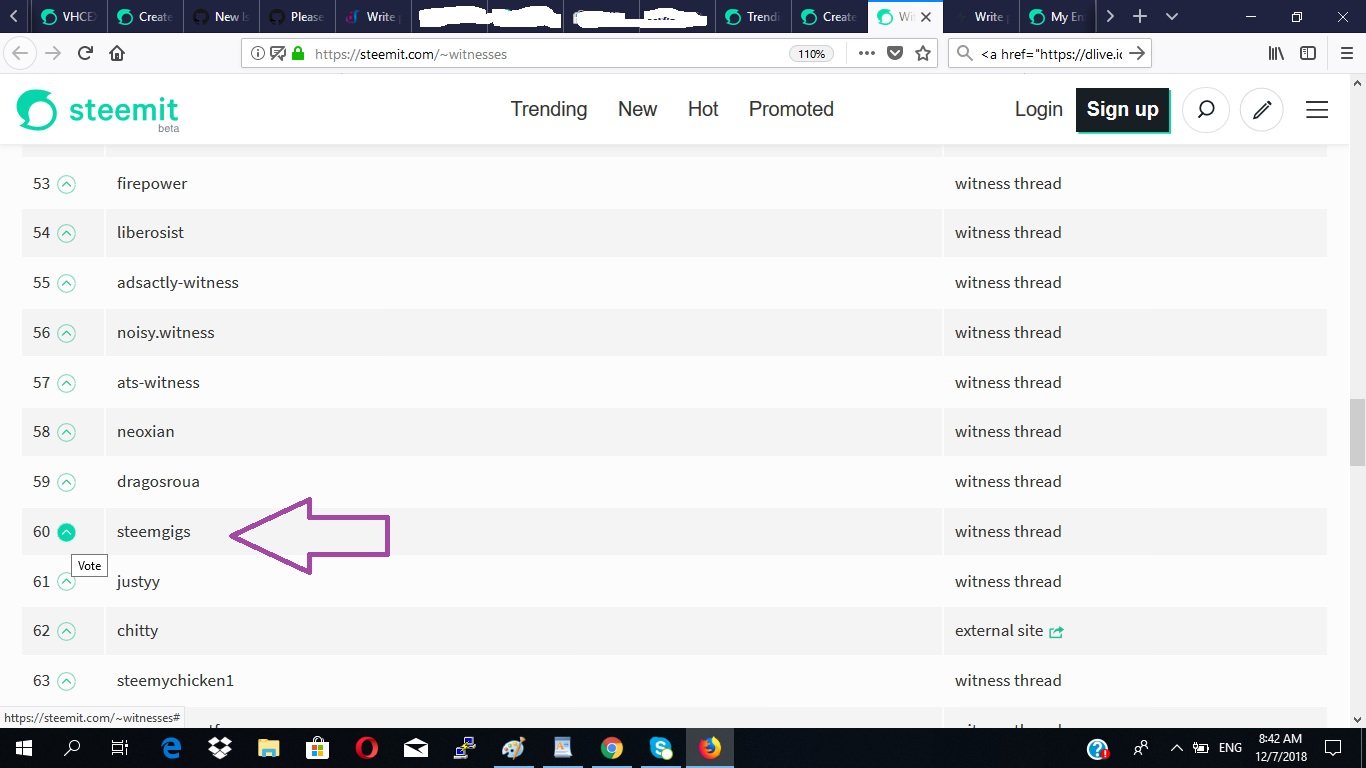The height and width of the screenshot is (768, 1366).
Task: Open a new browser tab
Action: (x=1139, y=17)
